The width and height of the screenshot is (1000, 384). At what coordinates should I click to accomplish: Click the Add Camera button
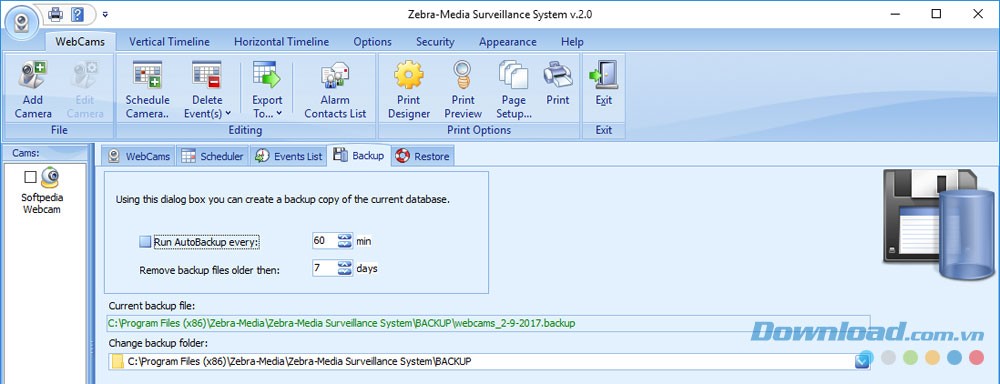(x=33, y=89)
